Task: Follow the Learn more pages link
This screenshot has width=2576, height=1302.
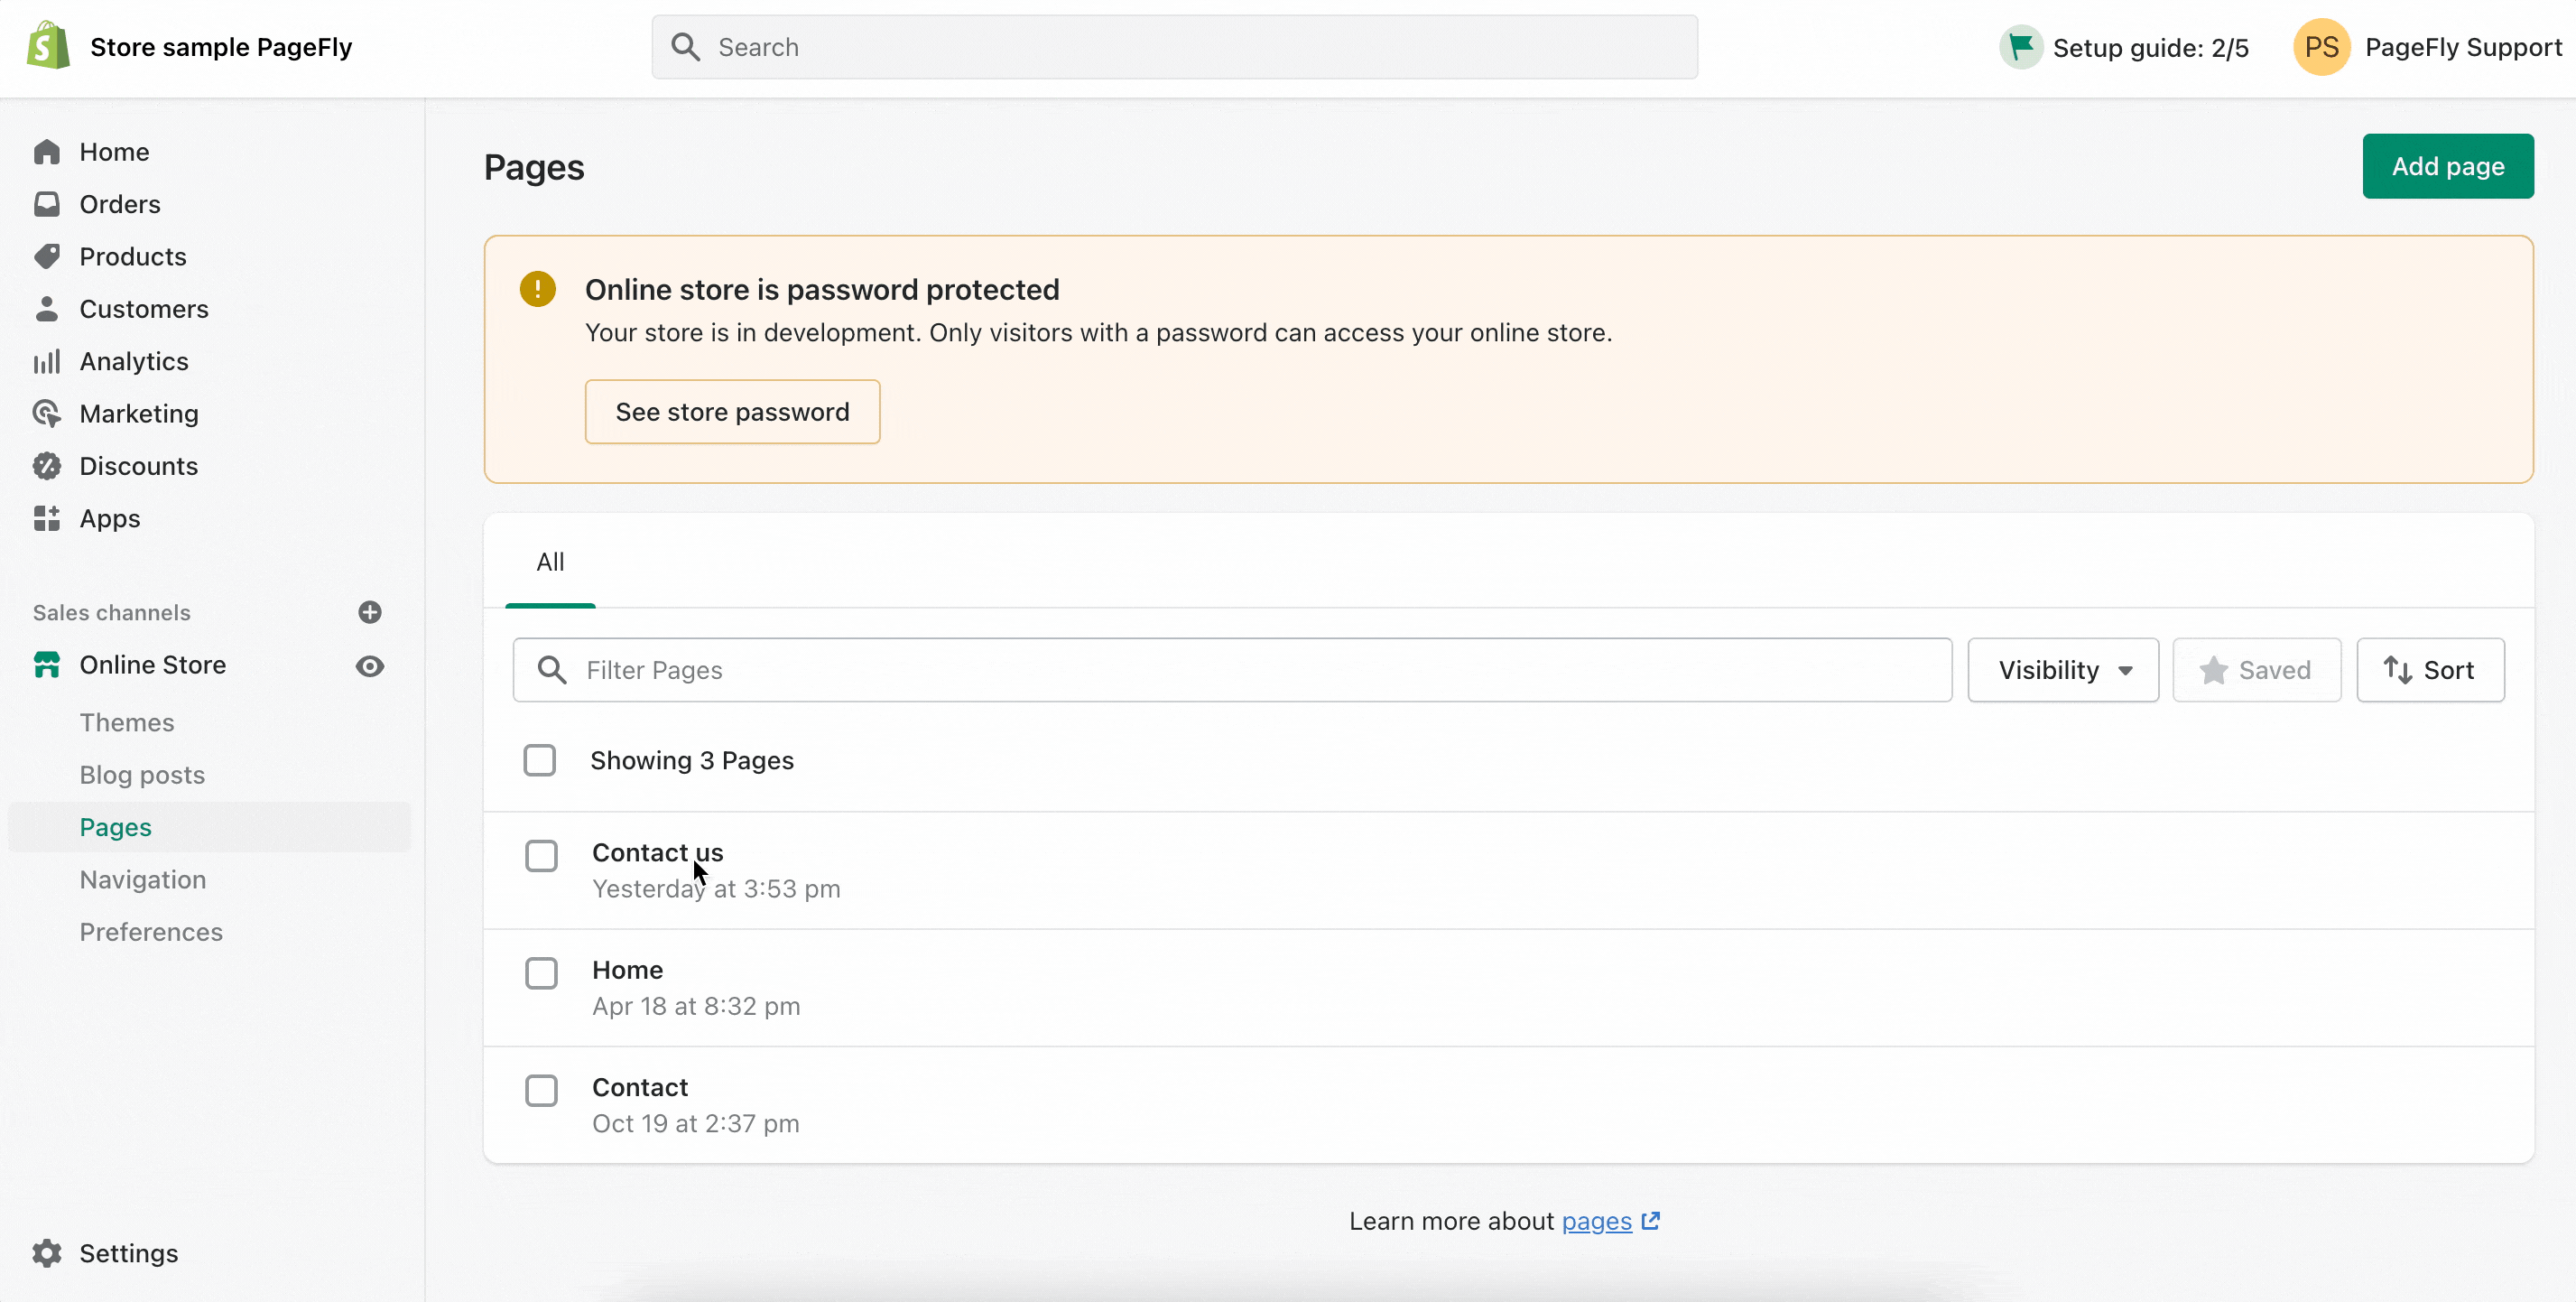Action: point(1597,1221)
